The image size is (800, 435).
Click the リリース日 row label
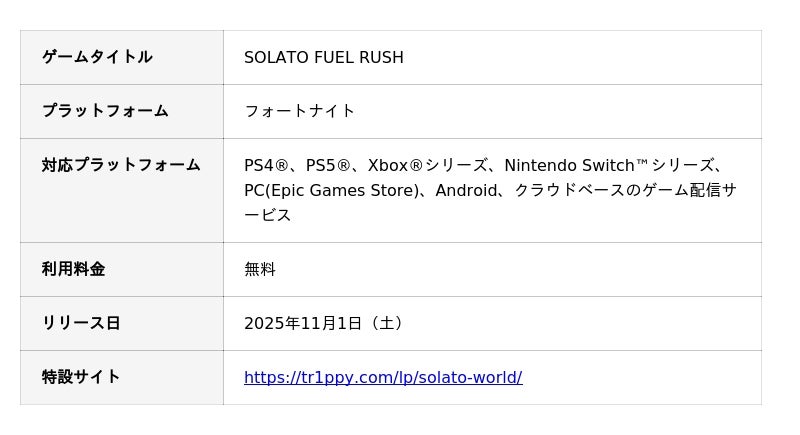point(81,323)
